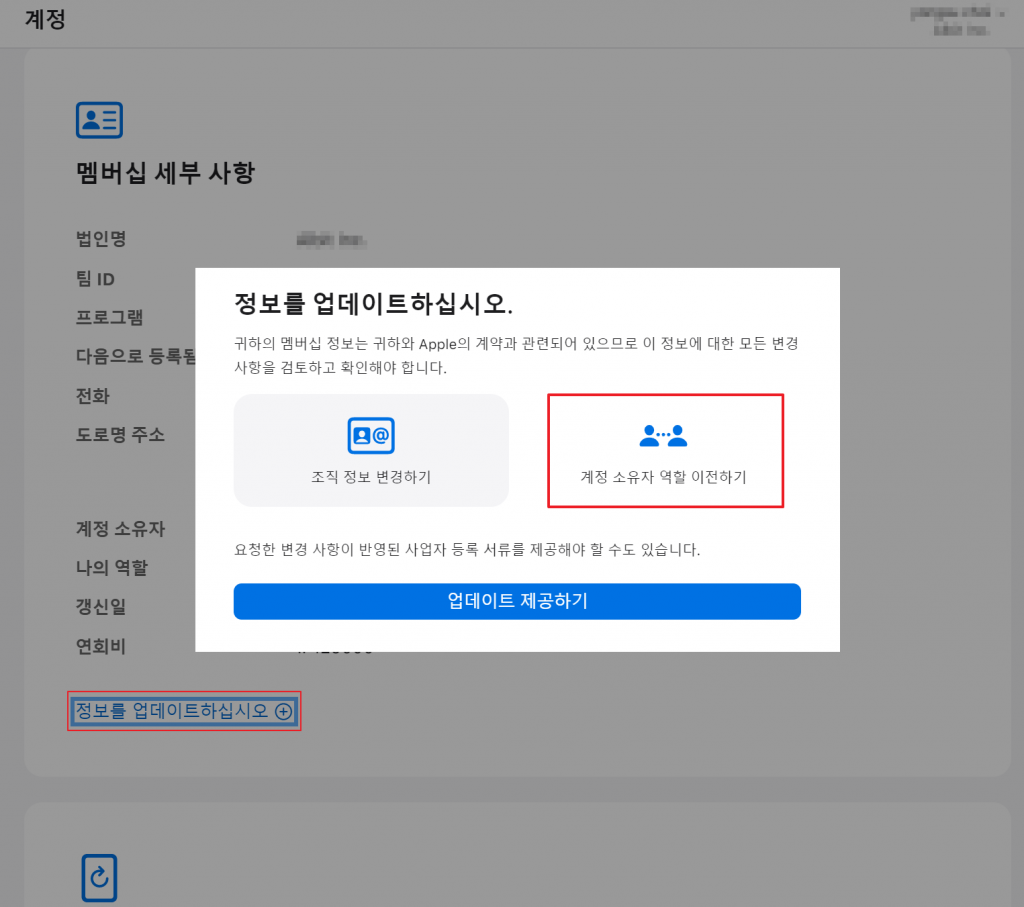Click the plus circle icon beside update link
The width and height of the screenshot is (1024, 907).
coord(283,711)
